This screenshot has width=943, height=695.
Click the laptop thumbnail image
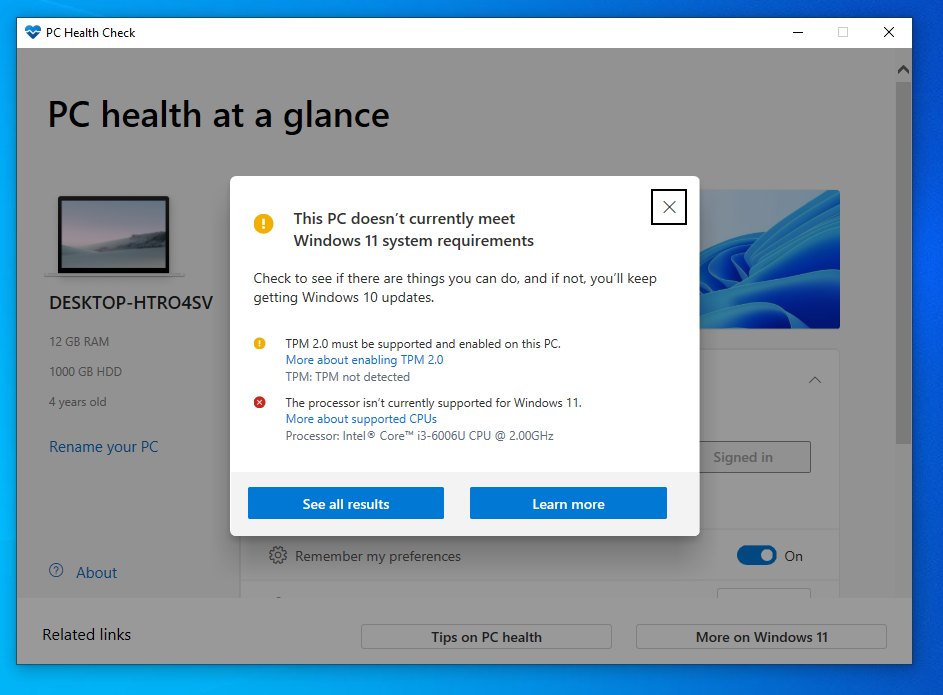114,236
